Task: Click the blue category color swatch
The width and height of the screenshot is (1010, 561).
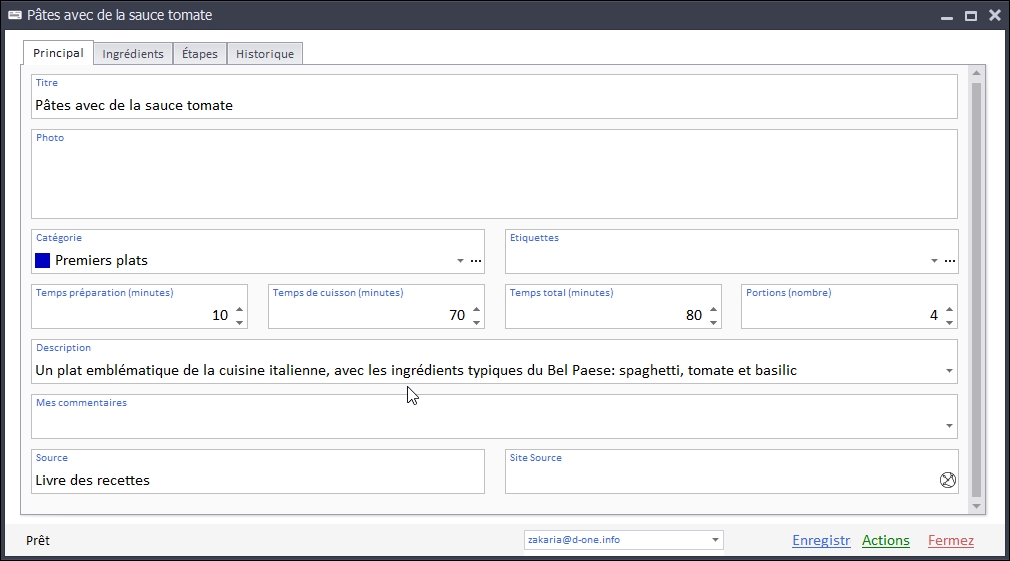Action: (43, 261)
